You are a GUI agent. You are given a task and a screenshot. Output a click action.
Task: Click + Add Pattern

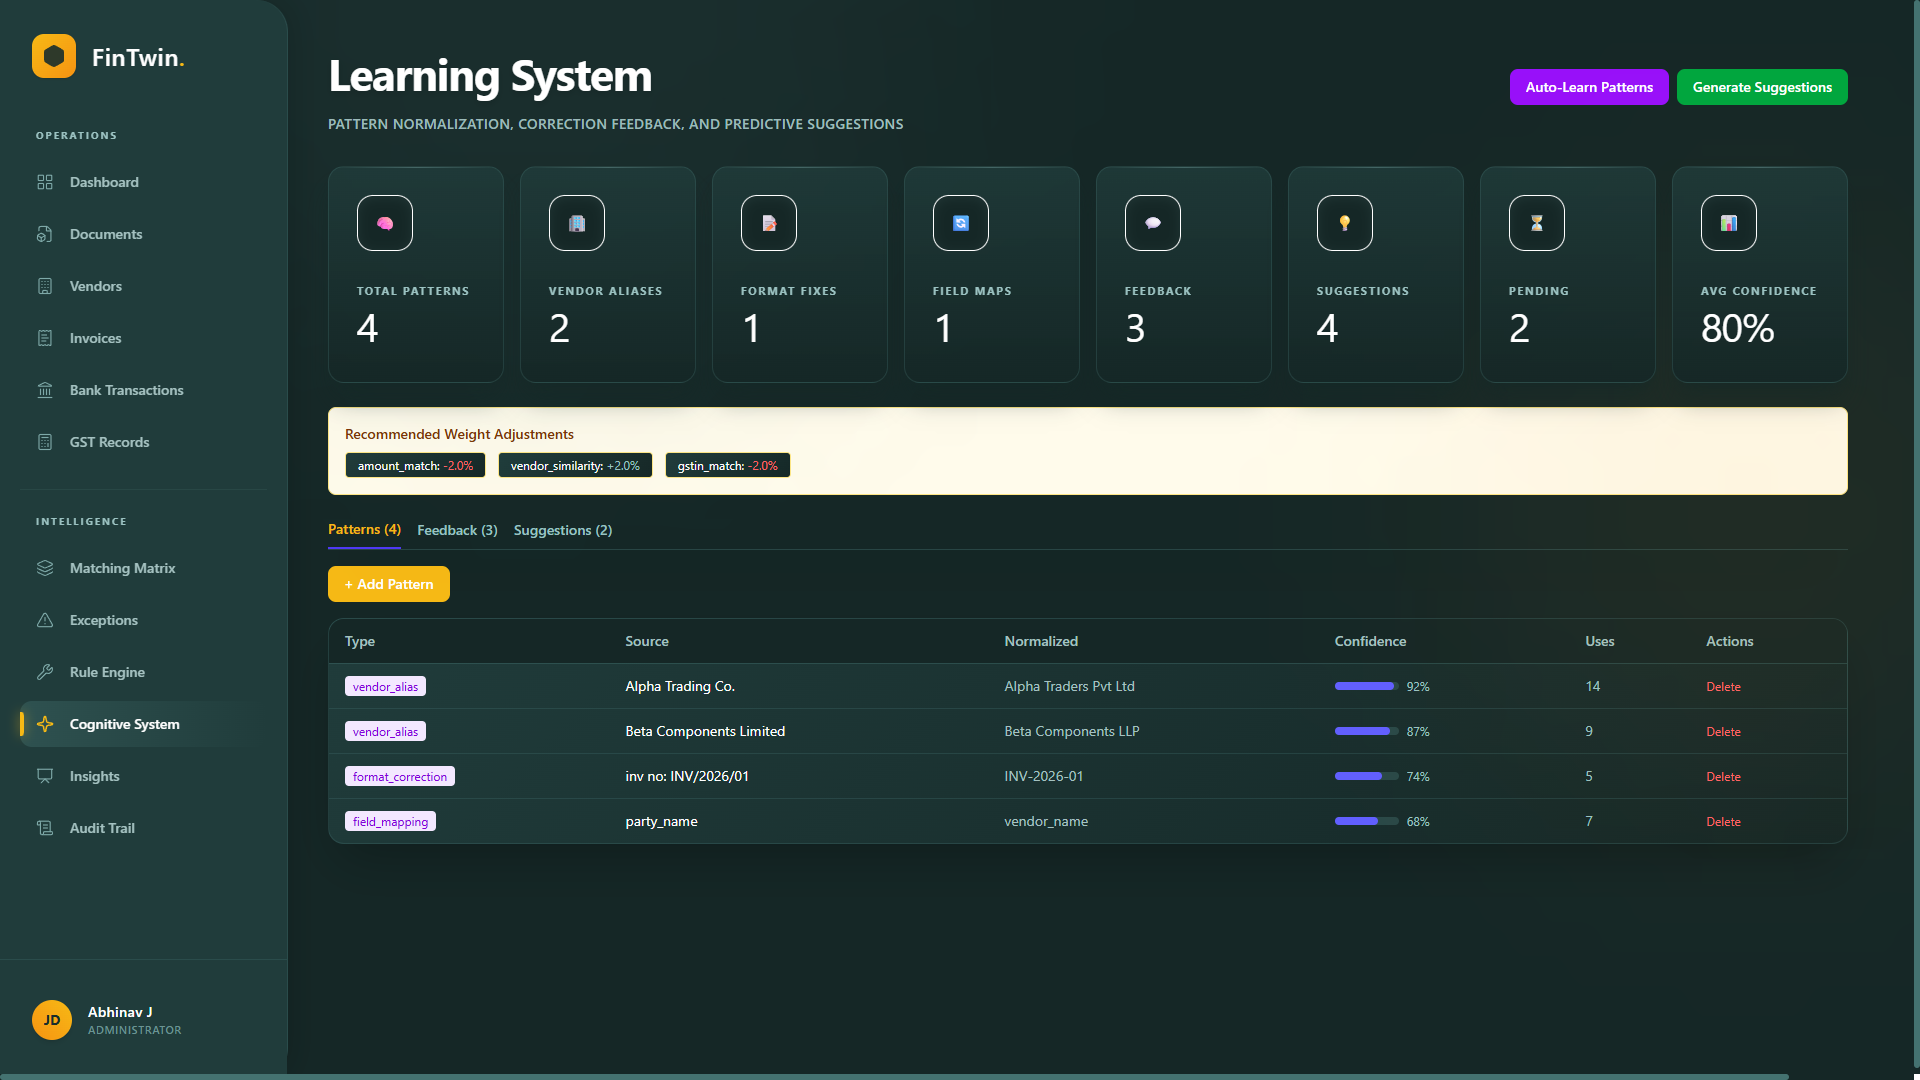tap(388, 584)
